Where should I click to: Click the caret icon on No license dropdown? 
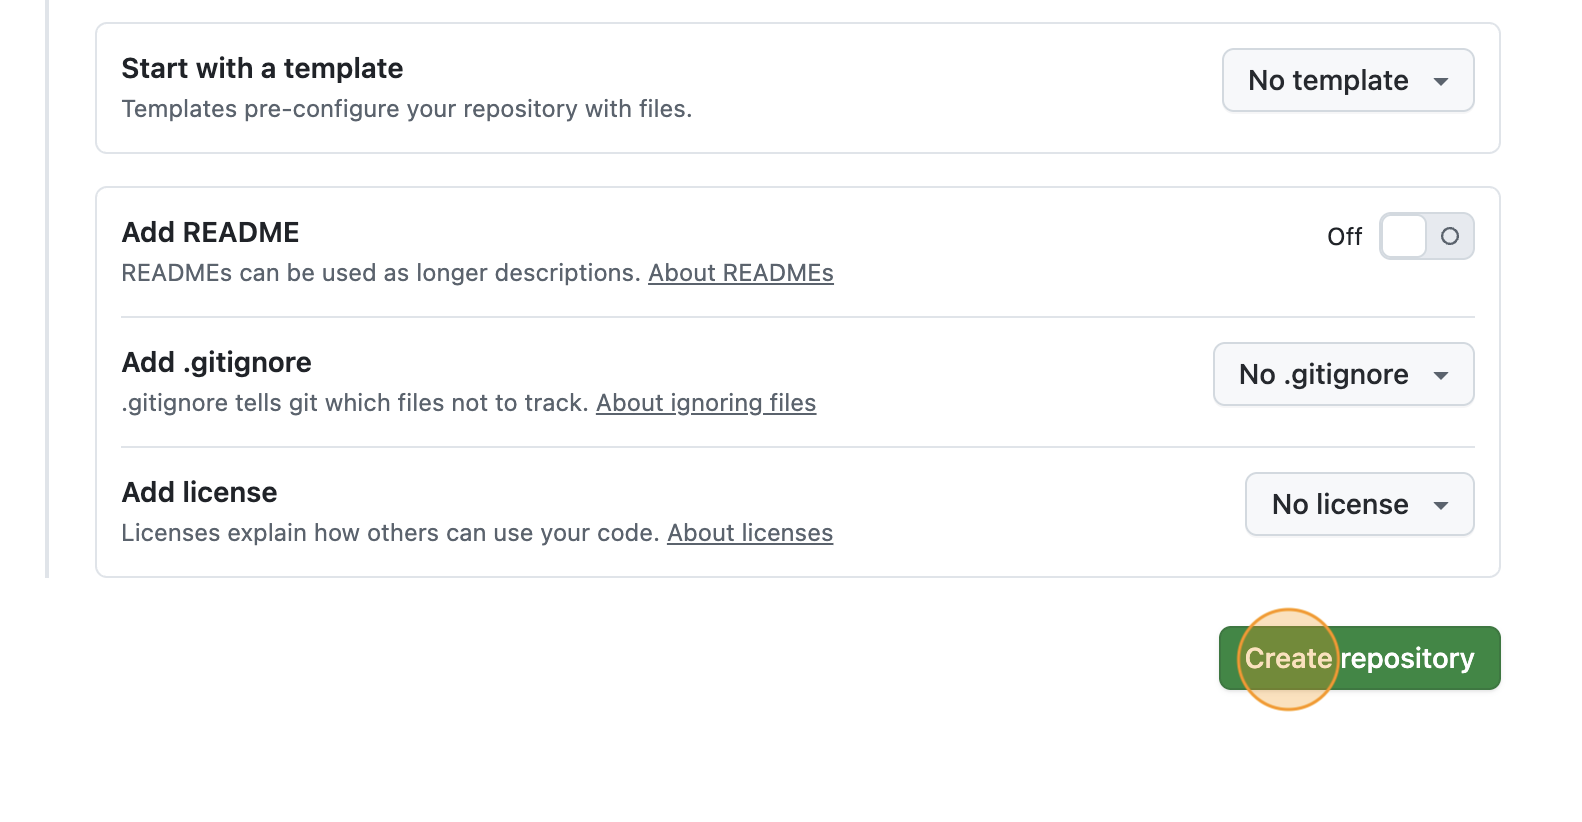1441,505
